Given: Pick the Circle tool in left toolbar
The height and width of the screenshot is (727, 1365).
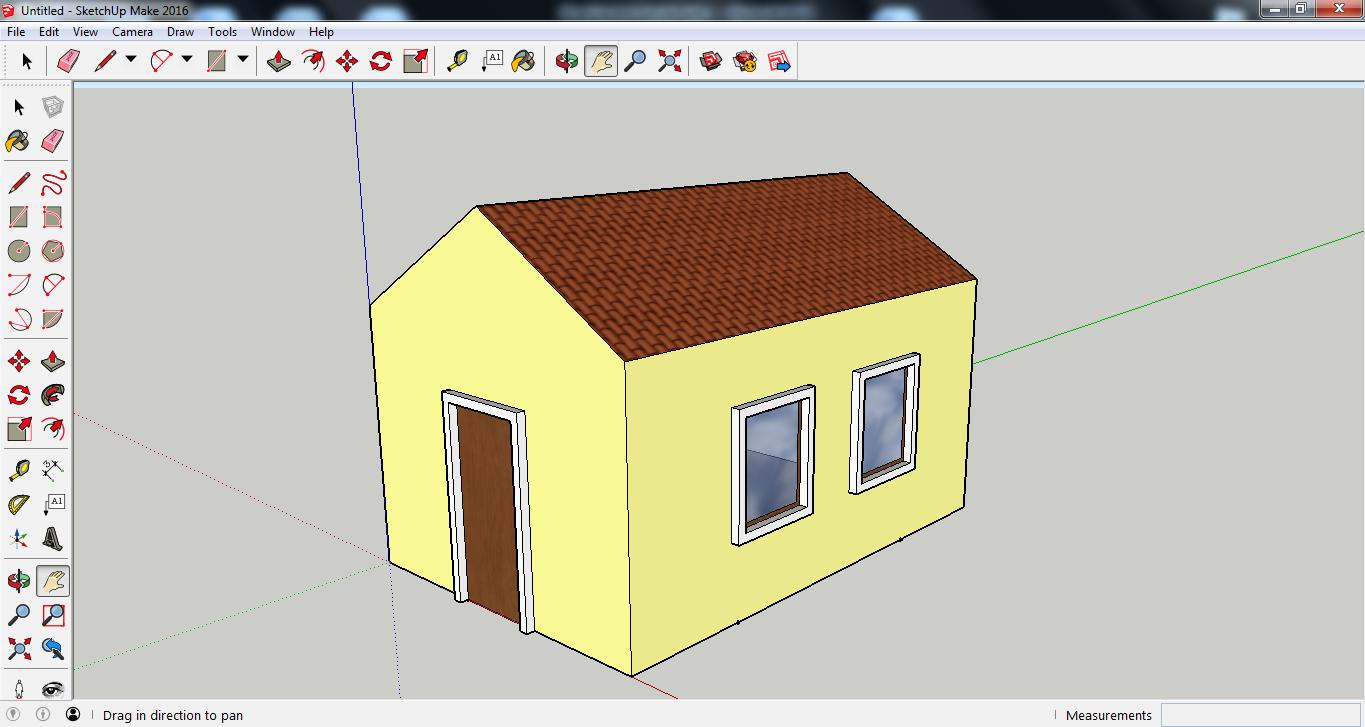Looking at the screenshot, I should tap(19, 251).
